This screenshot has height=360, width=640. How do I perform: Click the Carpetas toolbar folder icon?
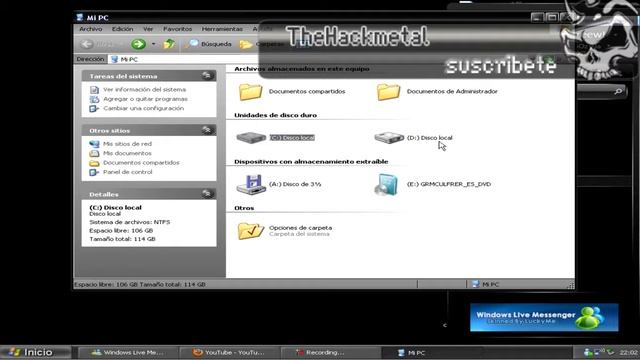point(246,44)
